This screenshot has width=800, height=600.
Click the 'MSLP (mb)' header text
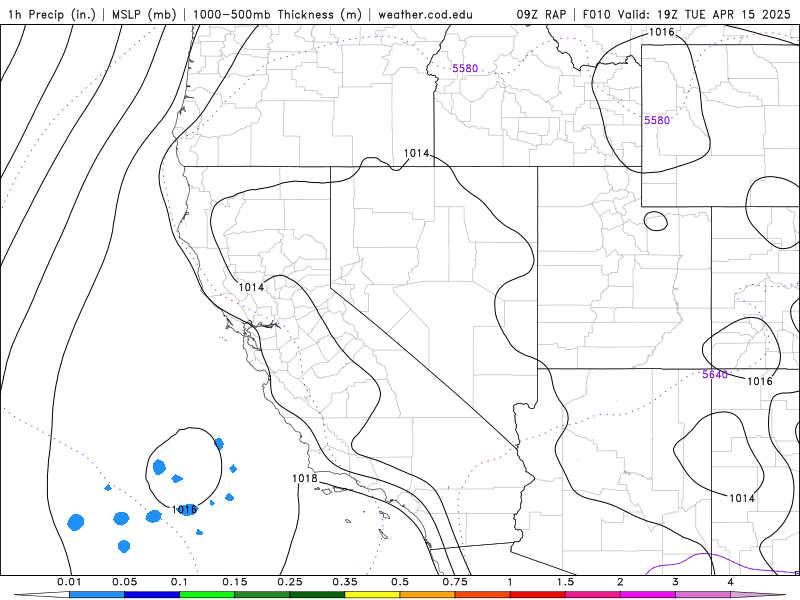144,14
